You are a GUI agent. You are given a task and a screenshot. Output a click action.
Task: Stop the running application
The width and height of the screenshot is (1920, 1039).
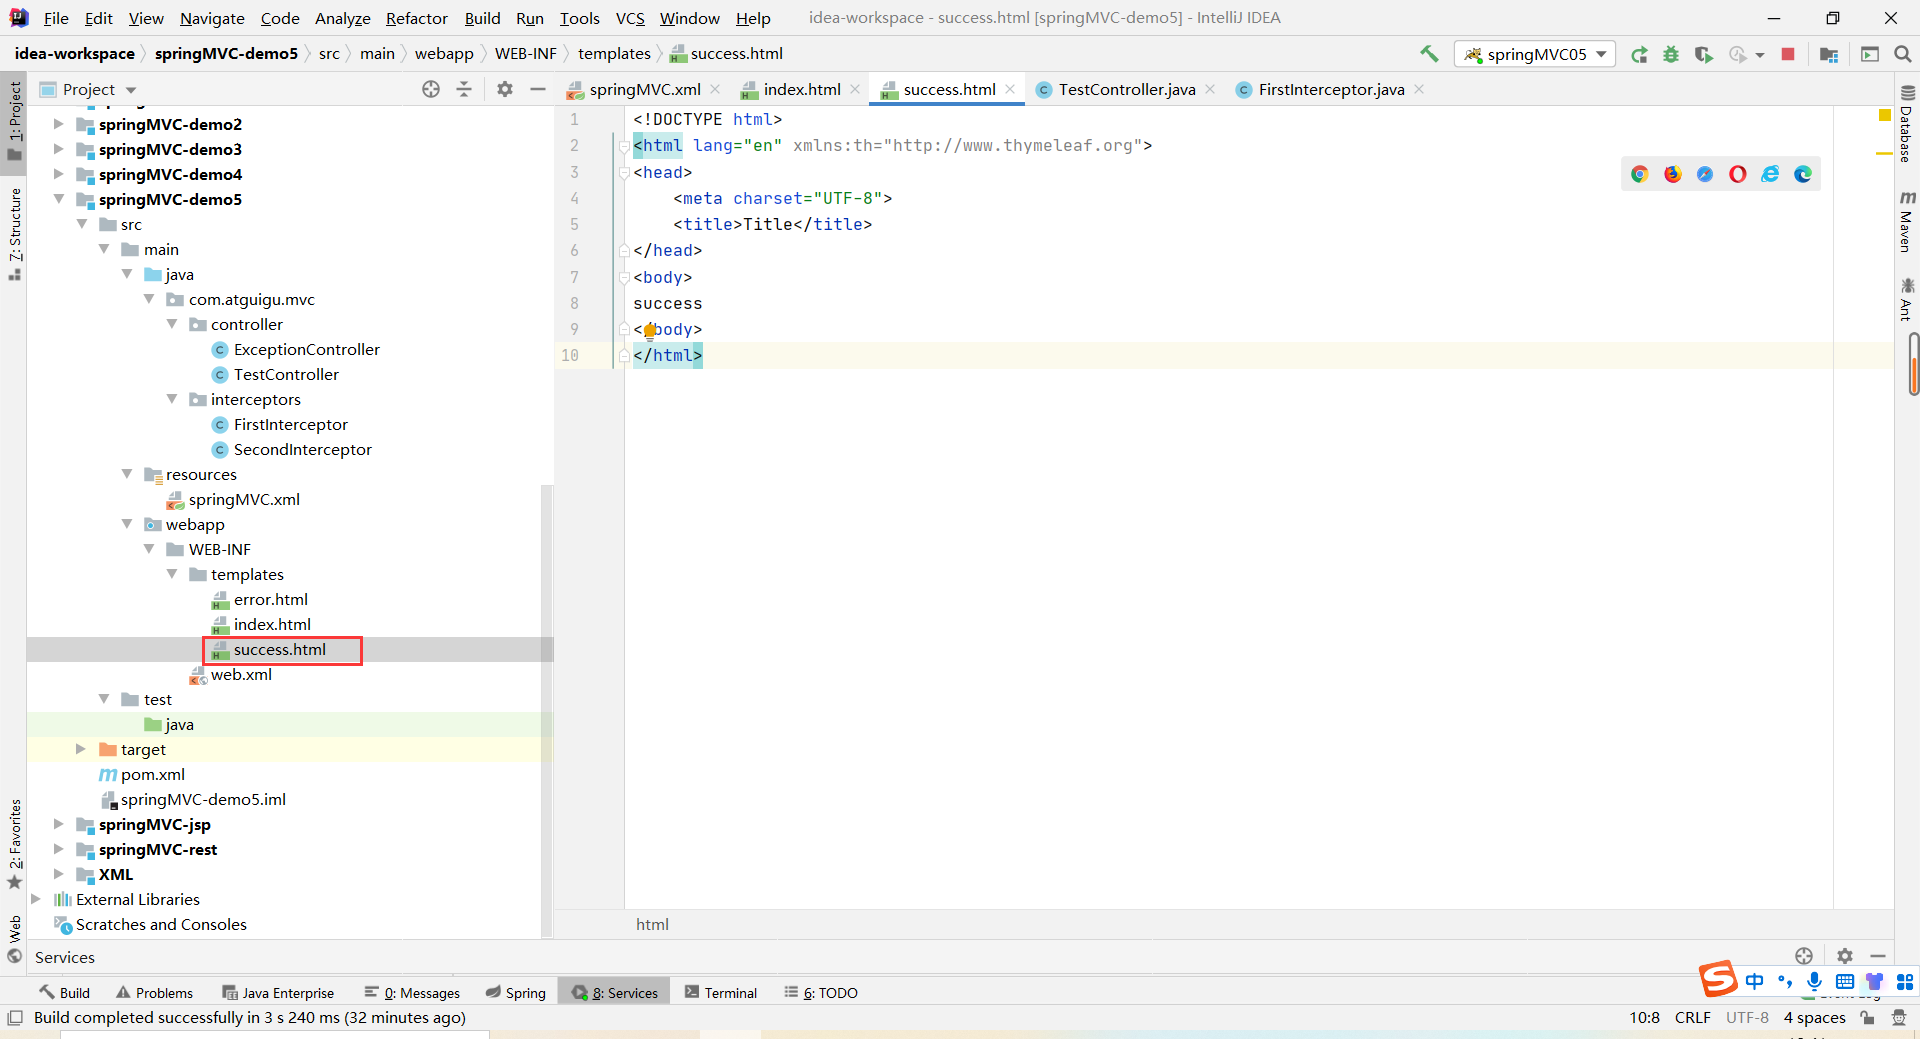(x=1788, y=54)
